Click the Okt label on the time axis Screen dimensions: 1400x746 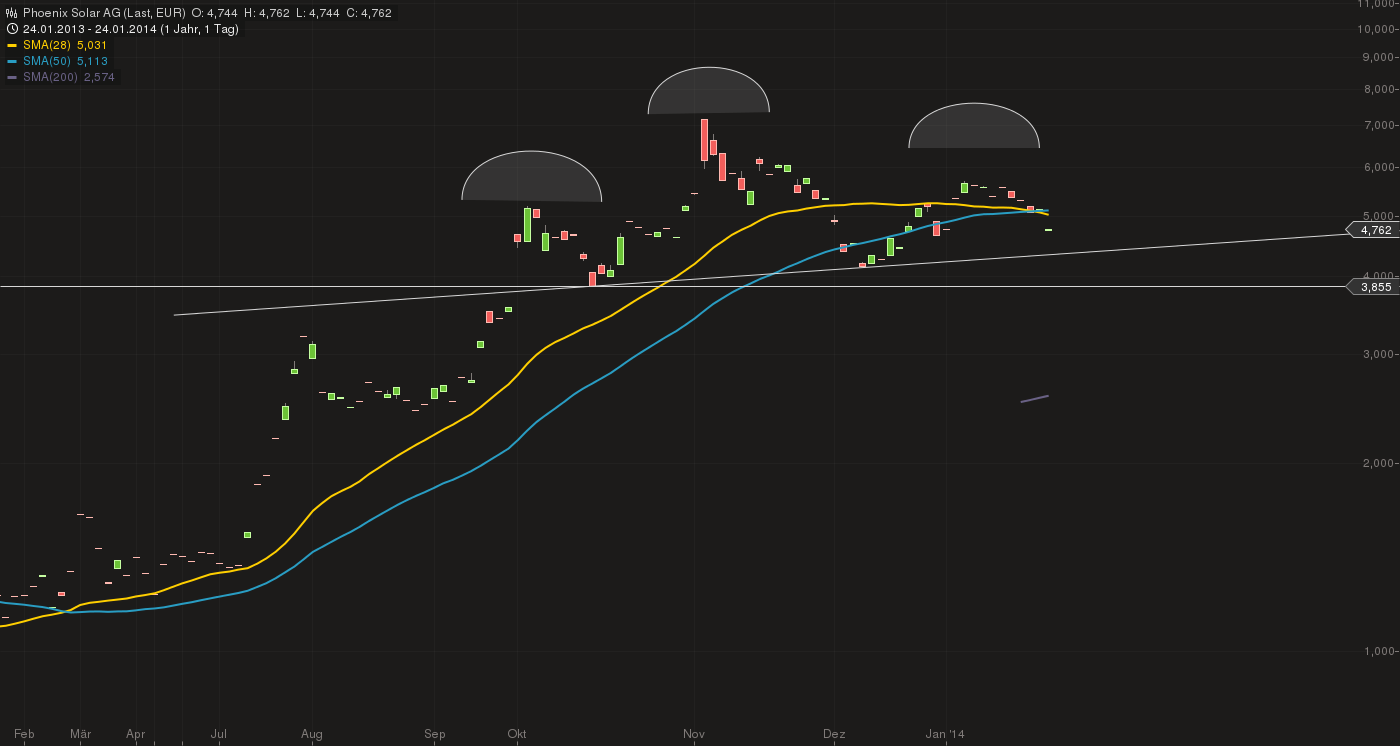click(x=517, y=734)
